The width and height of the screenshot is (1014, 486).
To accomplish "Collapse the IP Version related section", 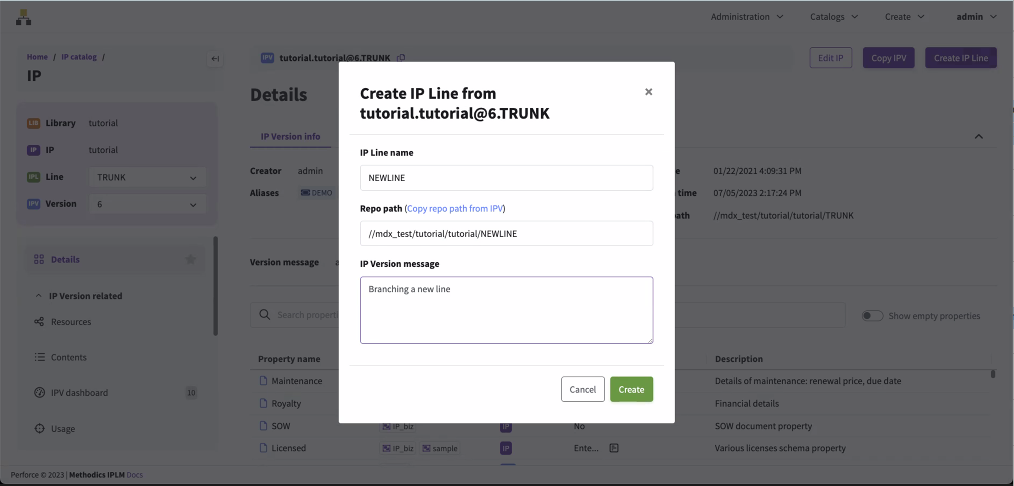I will [38, 296].
